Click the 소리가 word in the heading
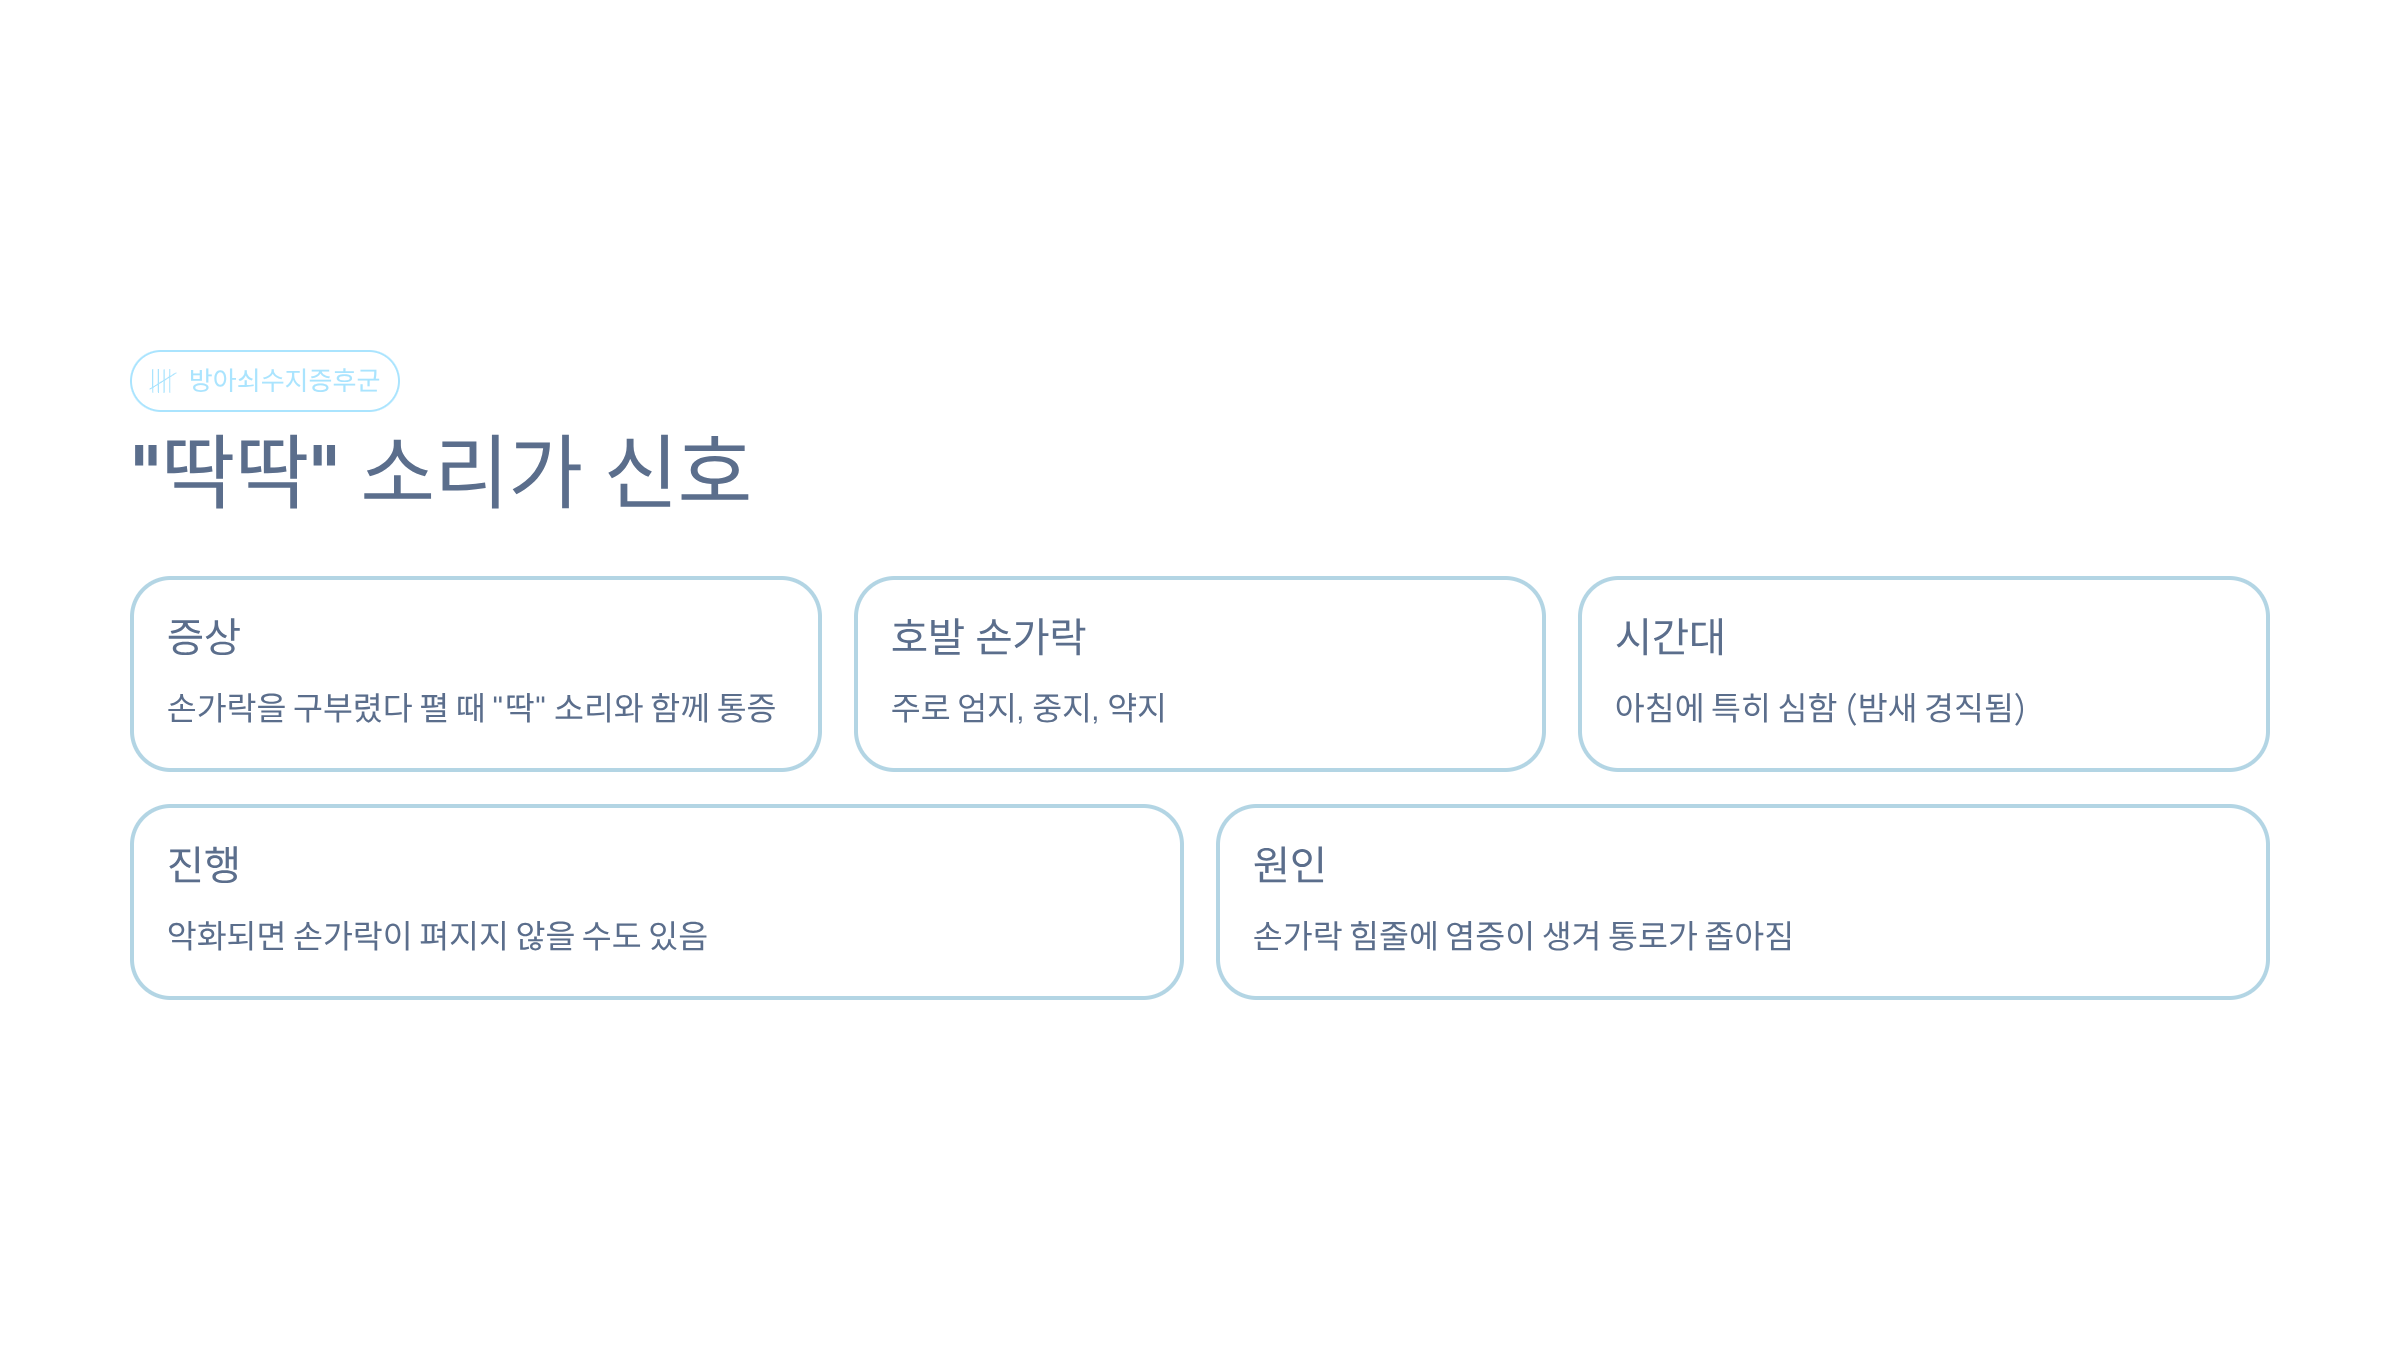The width and height of the screenshot is (2400, 1350). tap(471, 471)
